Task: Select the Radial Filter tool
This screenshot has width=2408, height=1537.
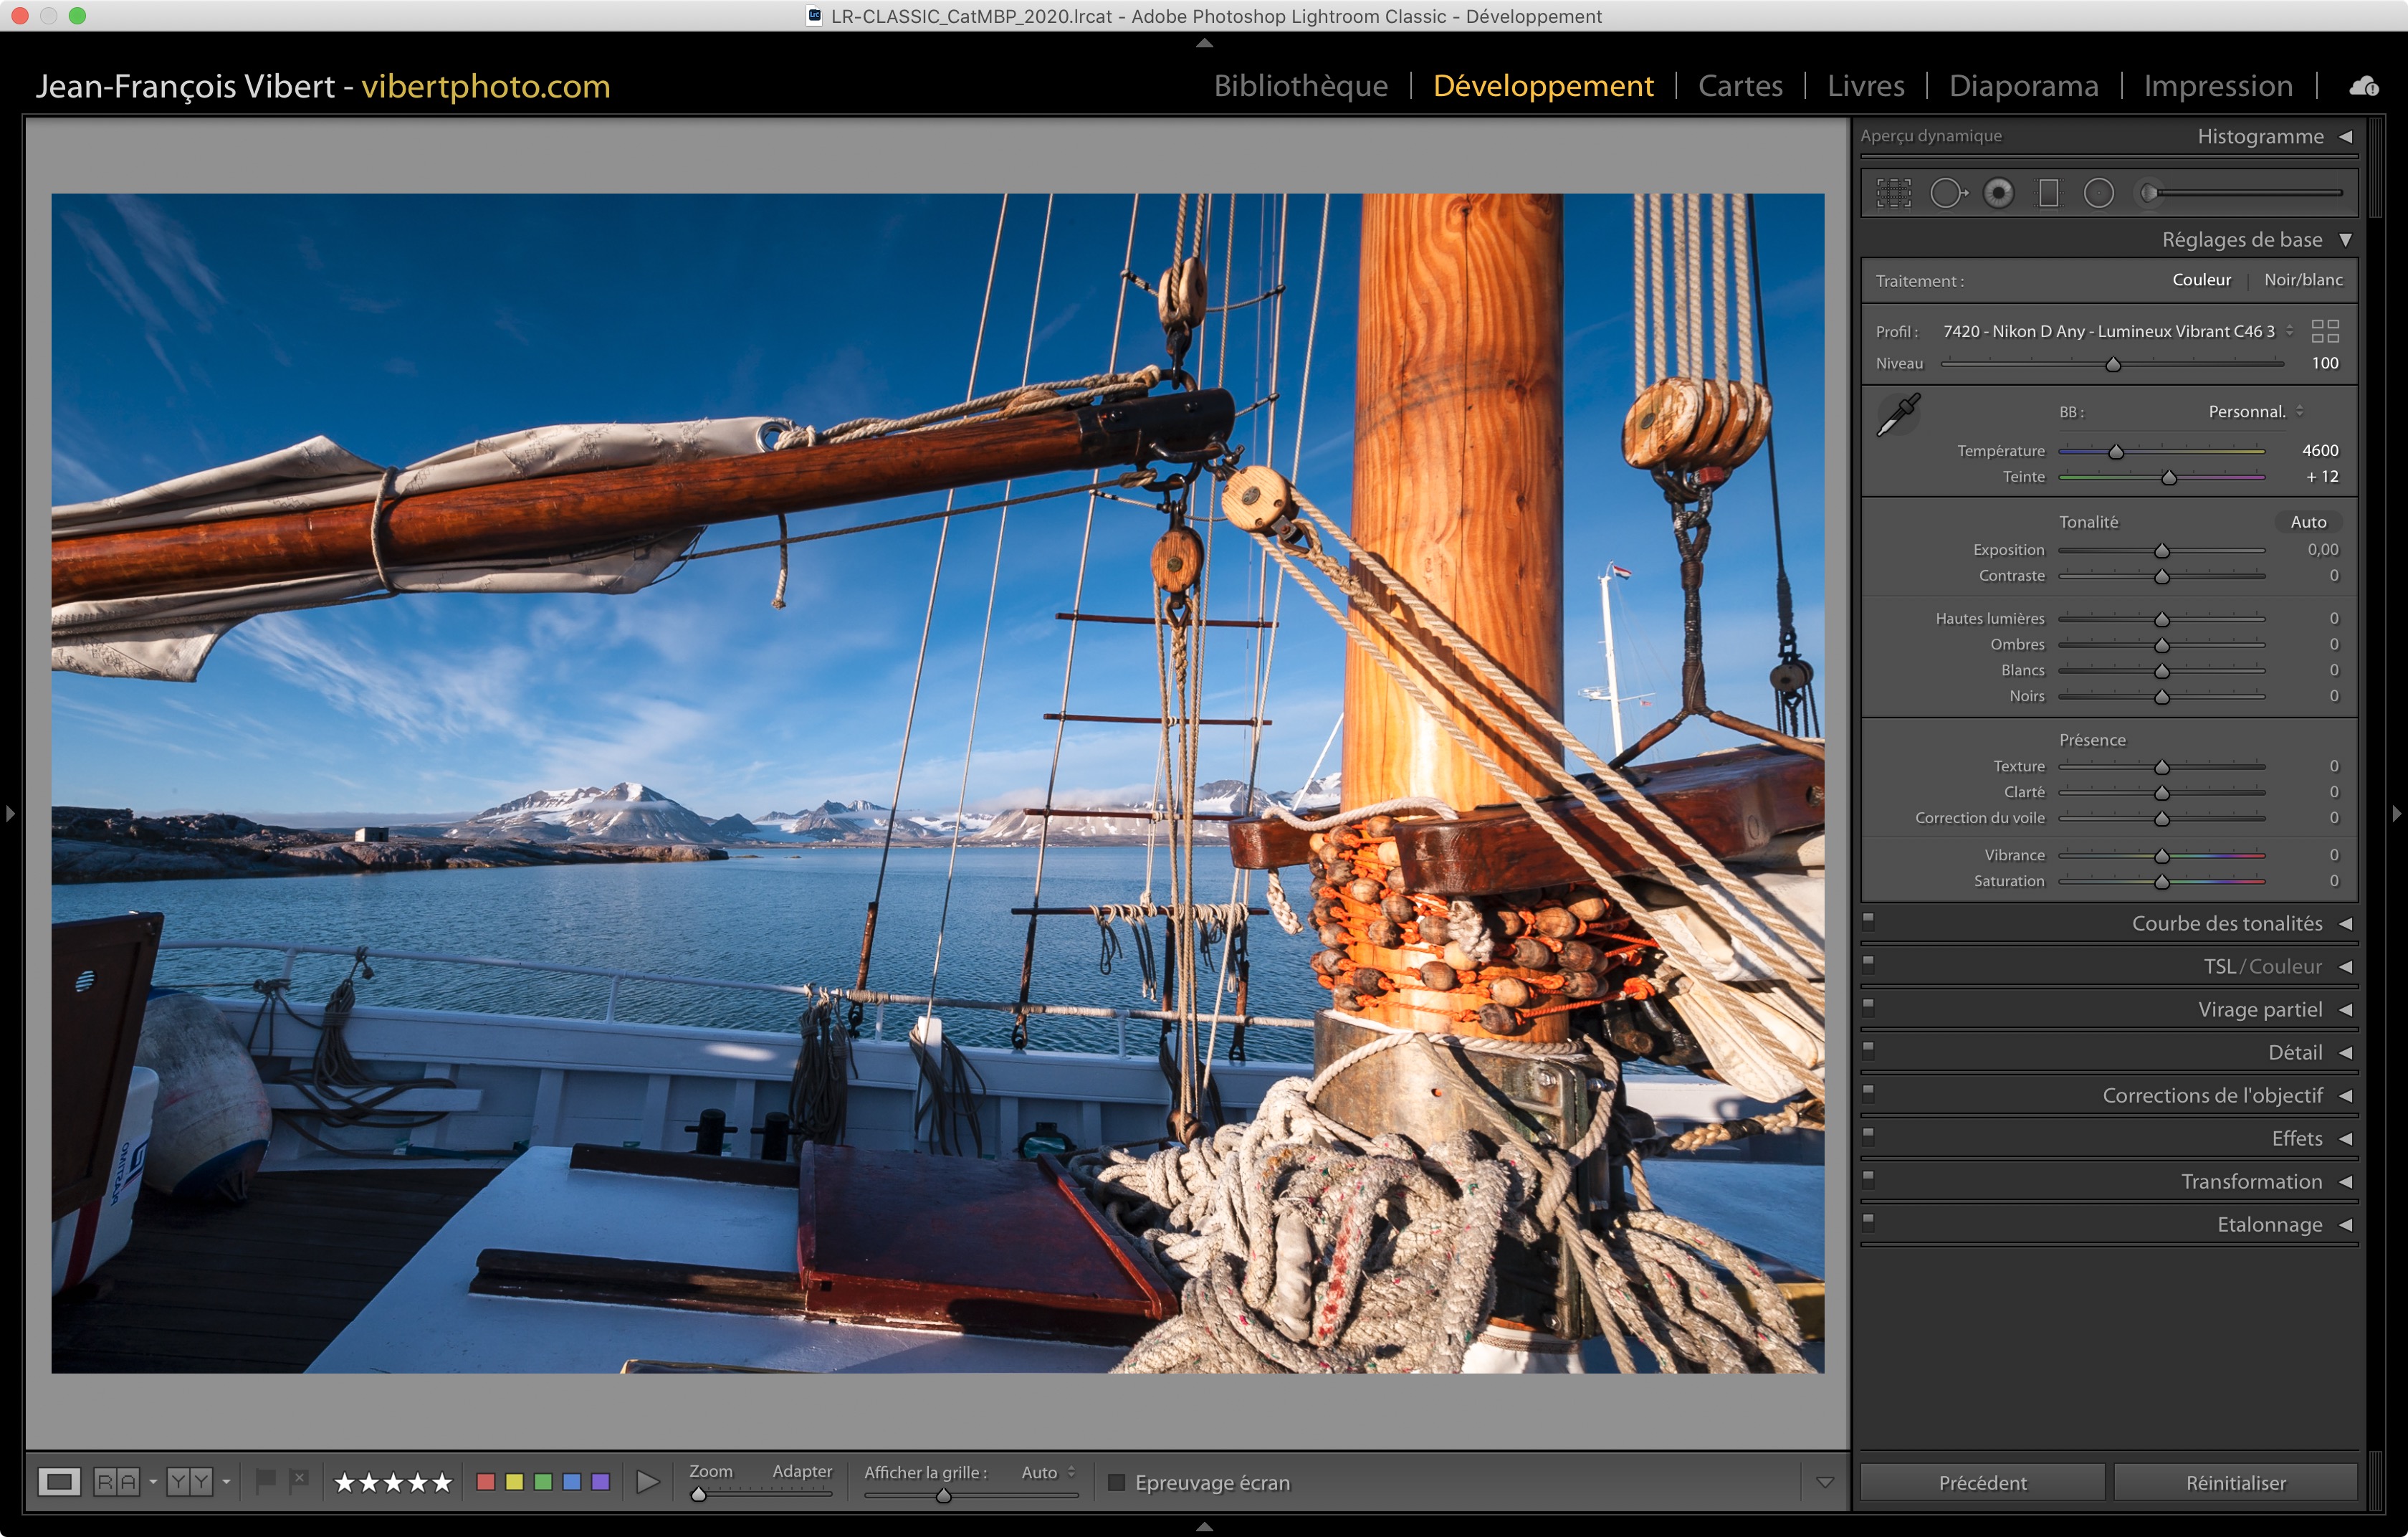Action: point(2098,193)
